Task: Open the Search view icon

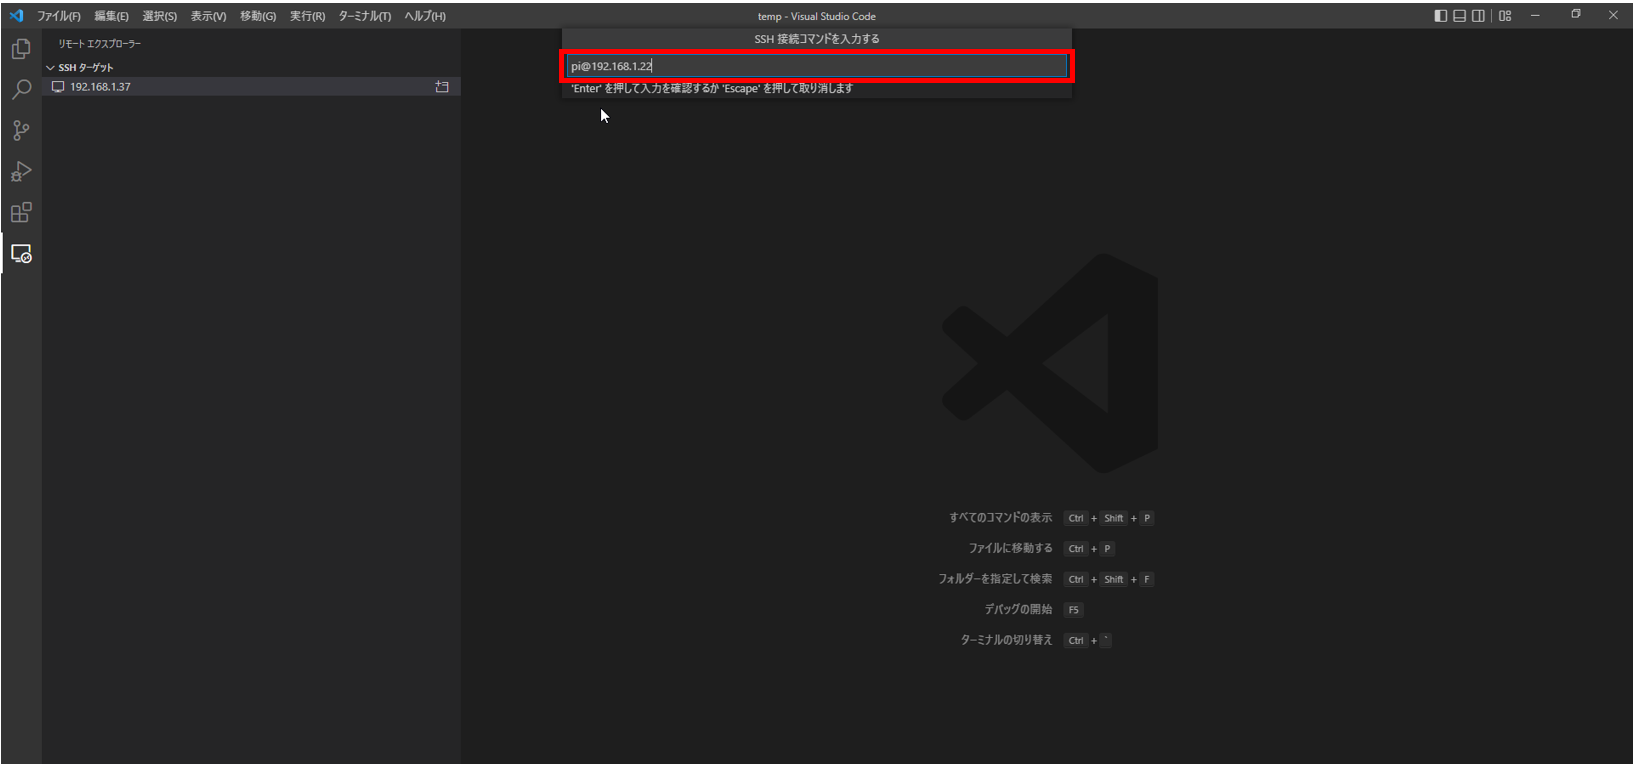Action: (x=21, y=90)
